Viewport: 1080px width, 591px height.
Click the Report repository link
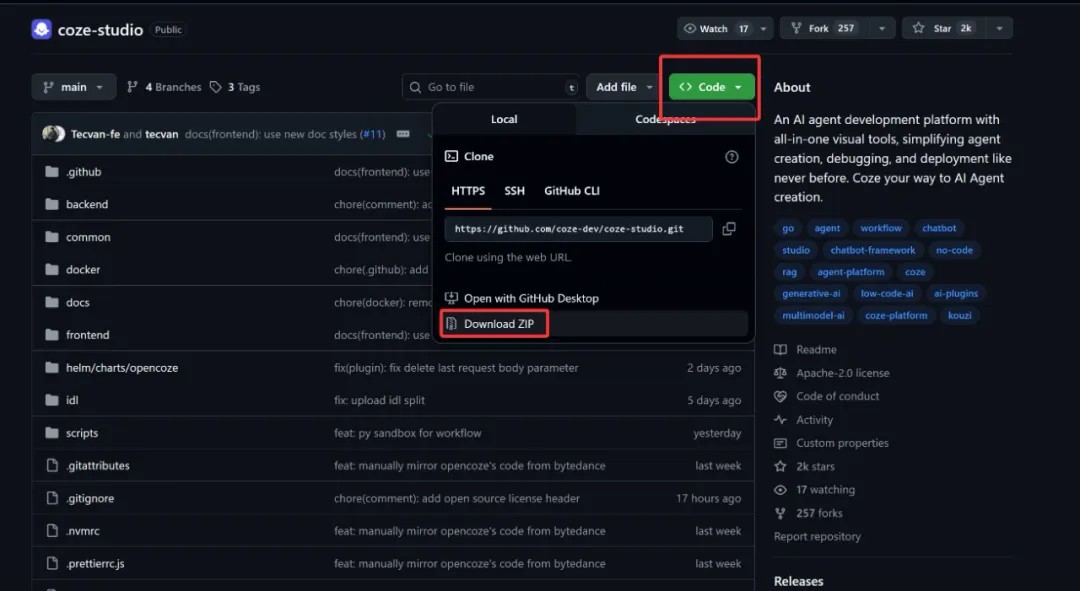click(817, 537)
